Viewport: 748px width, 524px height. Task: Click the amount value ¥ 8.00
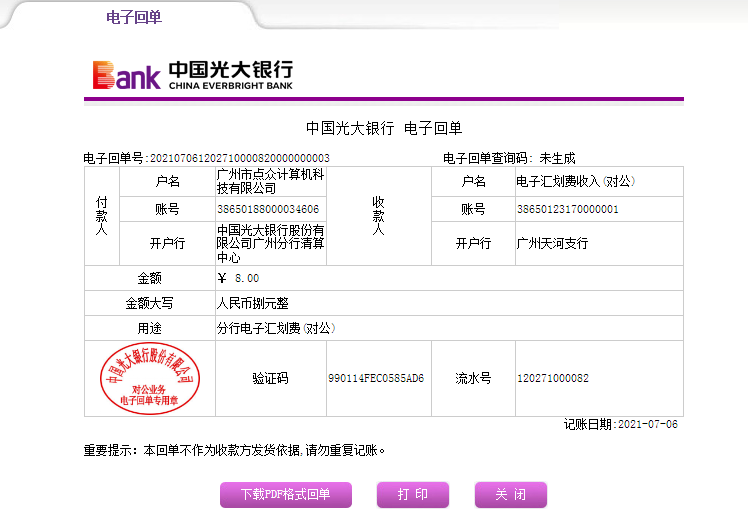tap(238, 278)
